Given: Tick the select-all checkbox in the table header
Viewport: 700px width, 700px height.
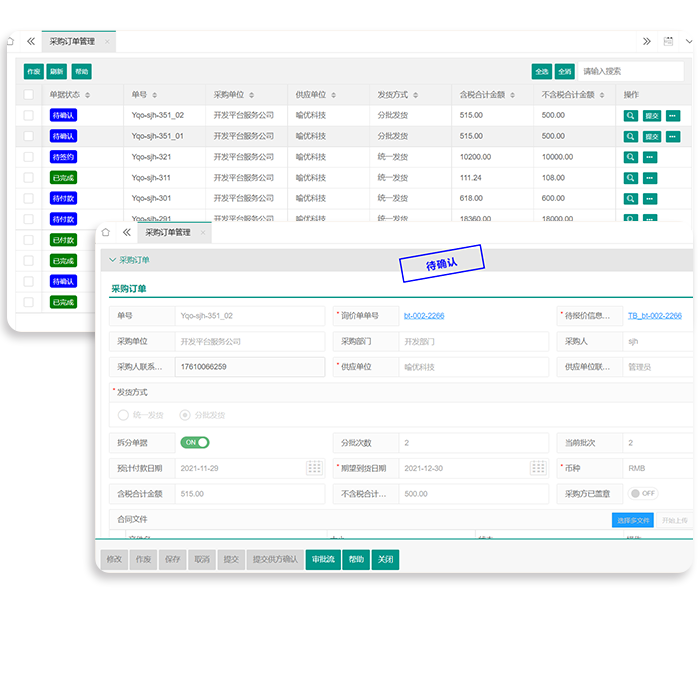Looking at the screenshot, I should [29, 94].
